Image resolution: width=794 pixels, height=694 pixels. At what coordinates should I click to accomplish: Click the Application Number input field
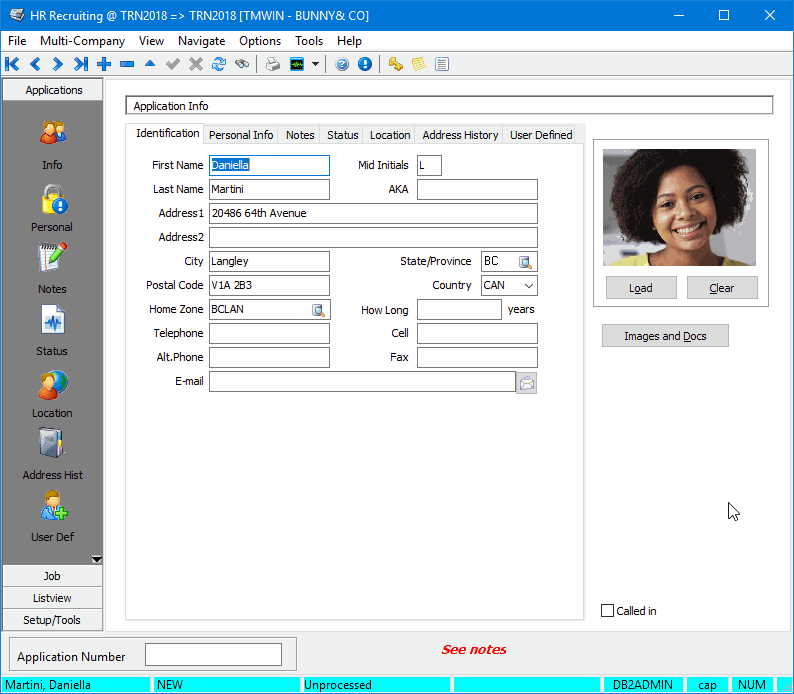pos(213,655)
